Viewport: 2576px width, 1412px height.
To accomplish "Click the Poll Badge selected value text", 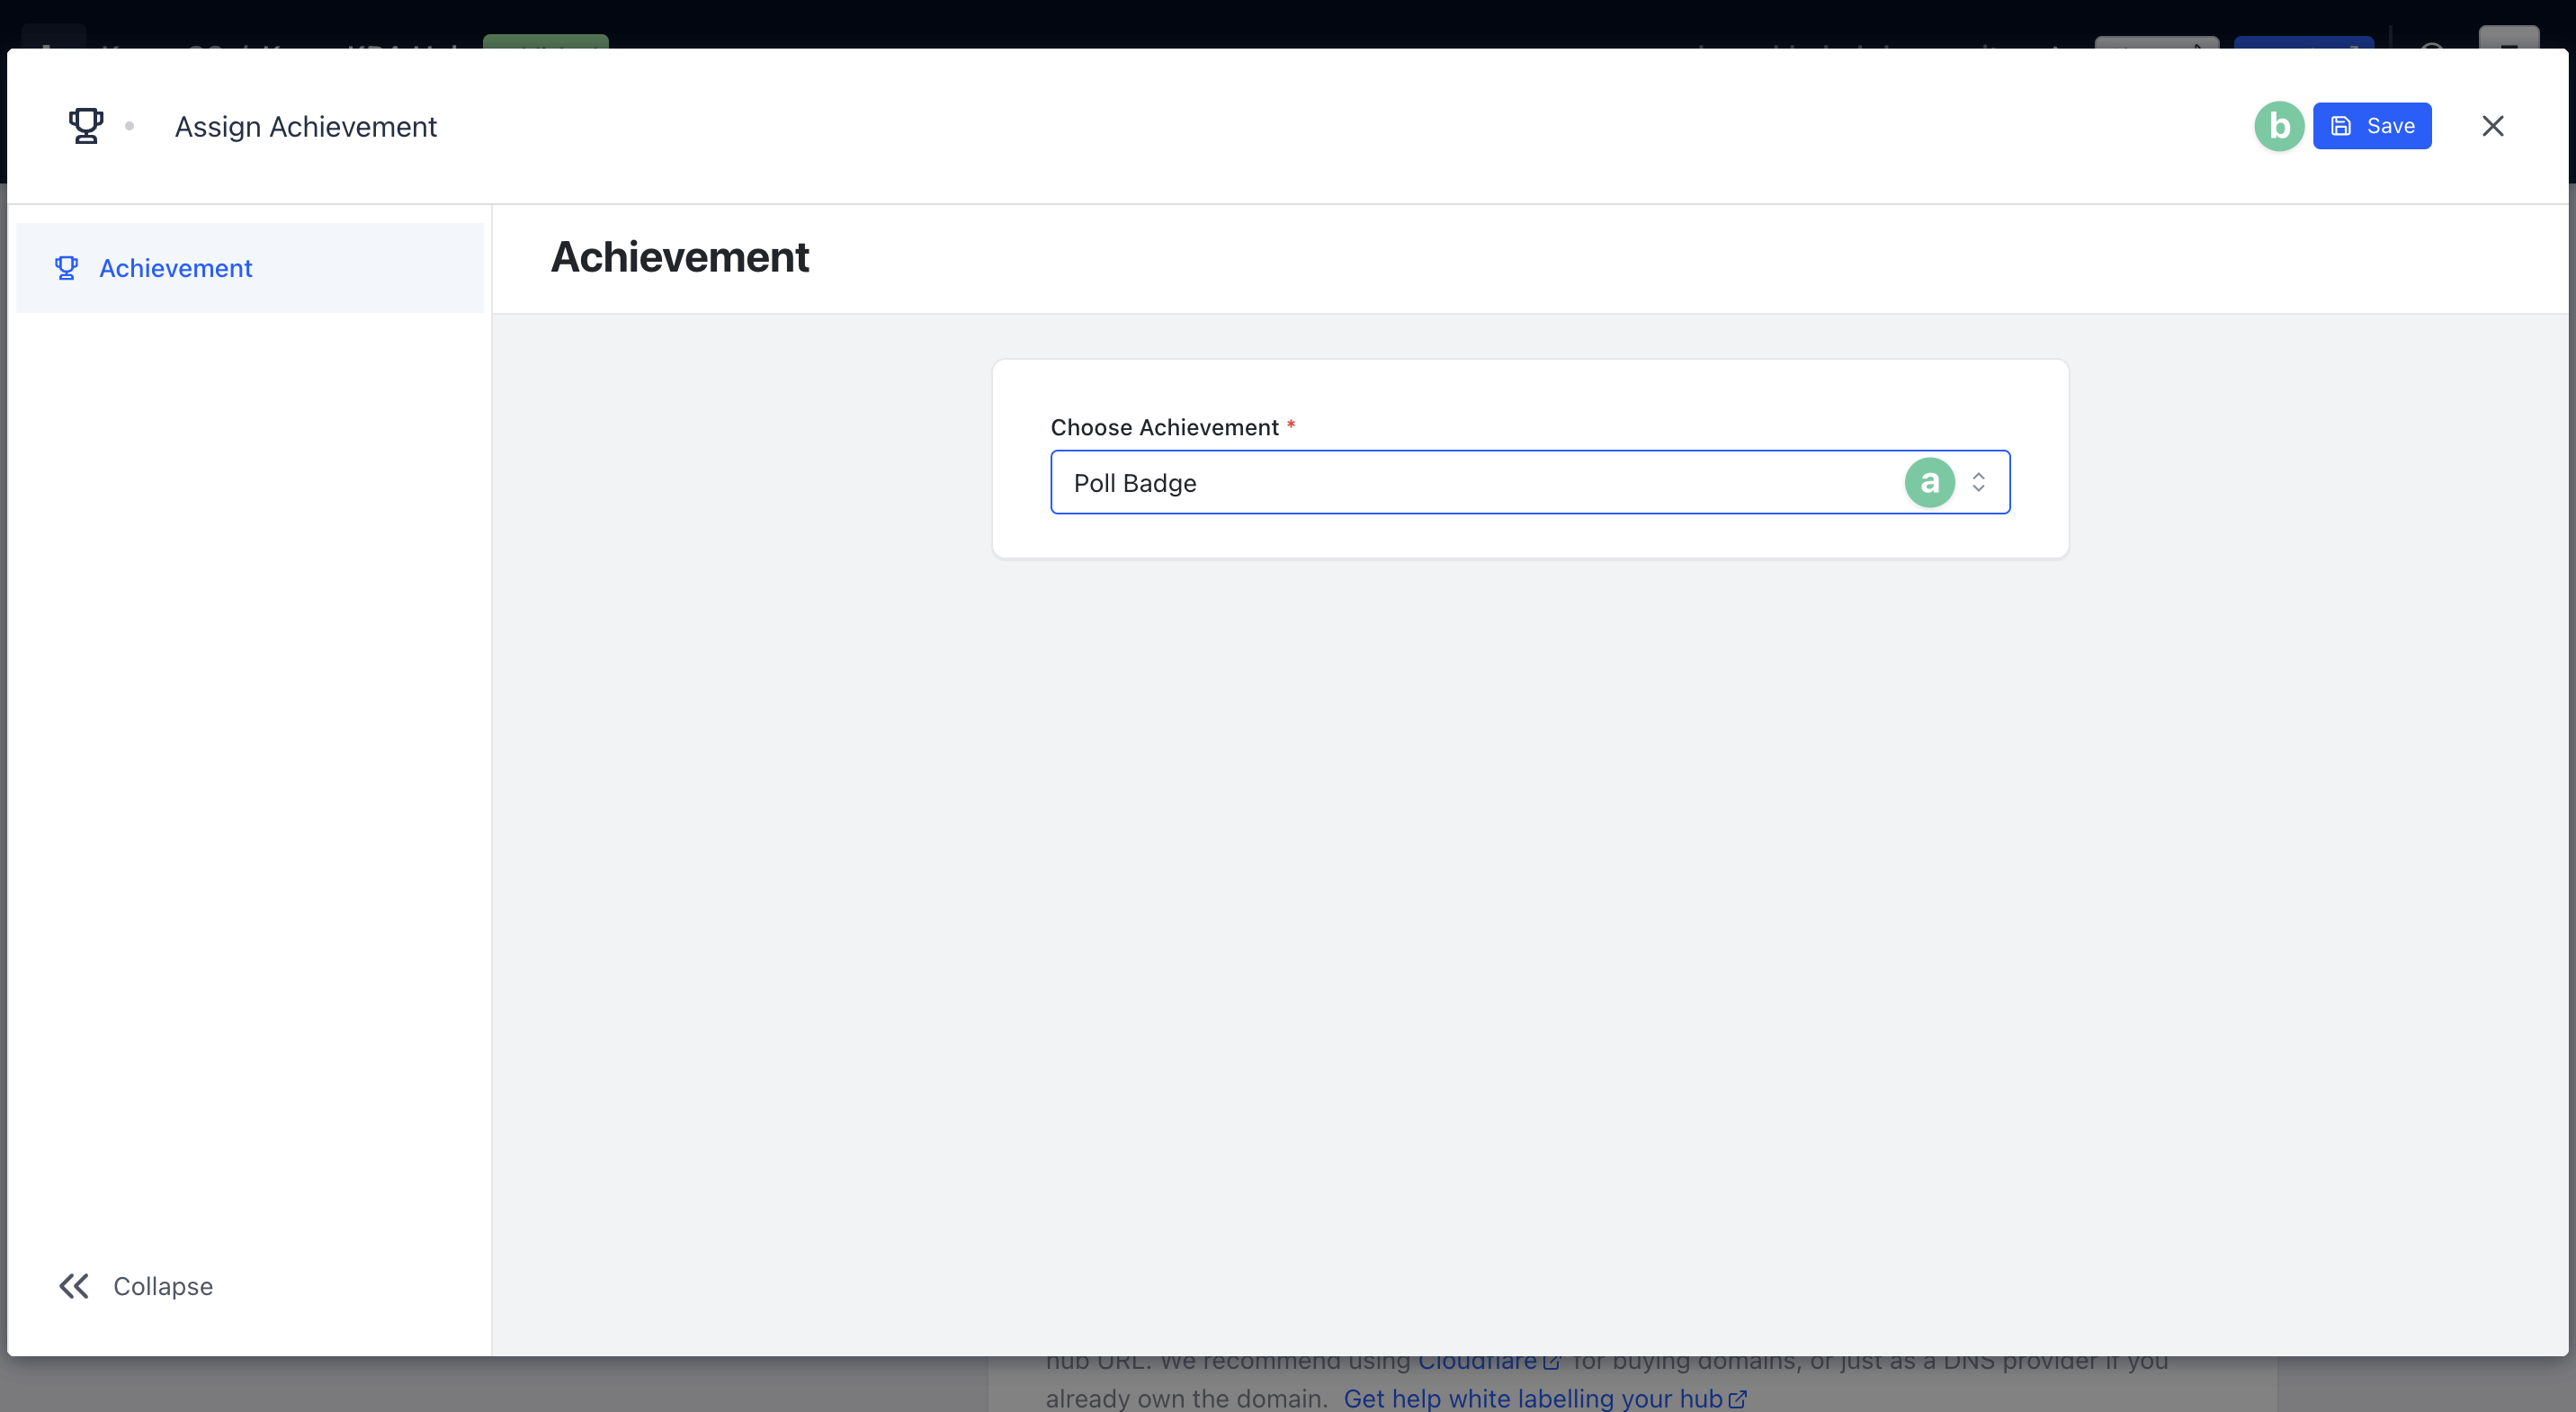I will pyautogui.click(x=1135, y=483).
